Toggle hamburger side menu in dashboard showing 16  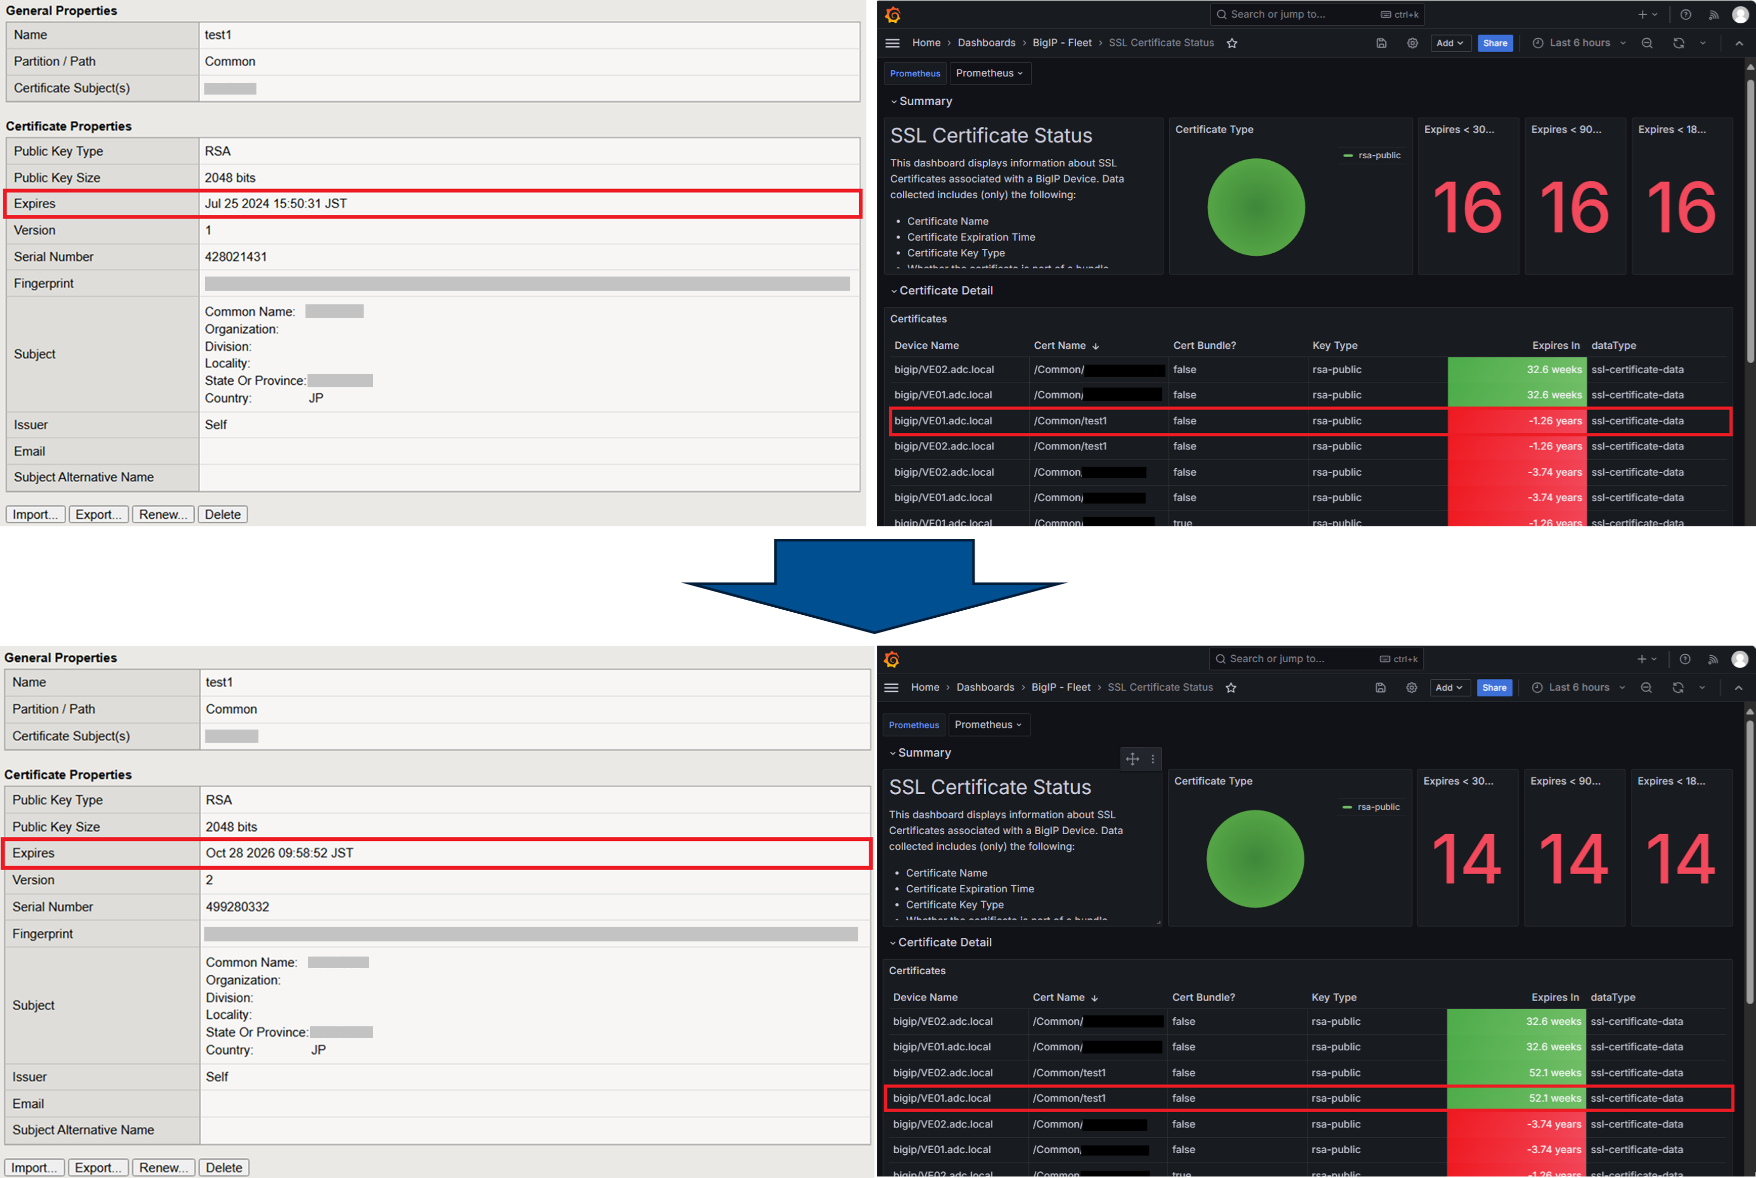[893, 43]
